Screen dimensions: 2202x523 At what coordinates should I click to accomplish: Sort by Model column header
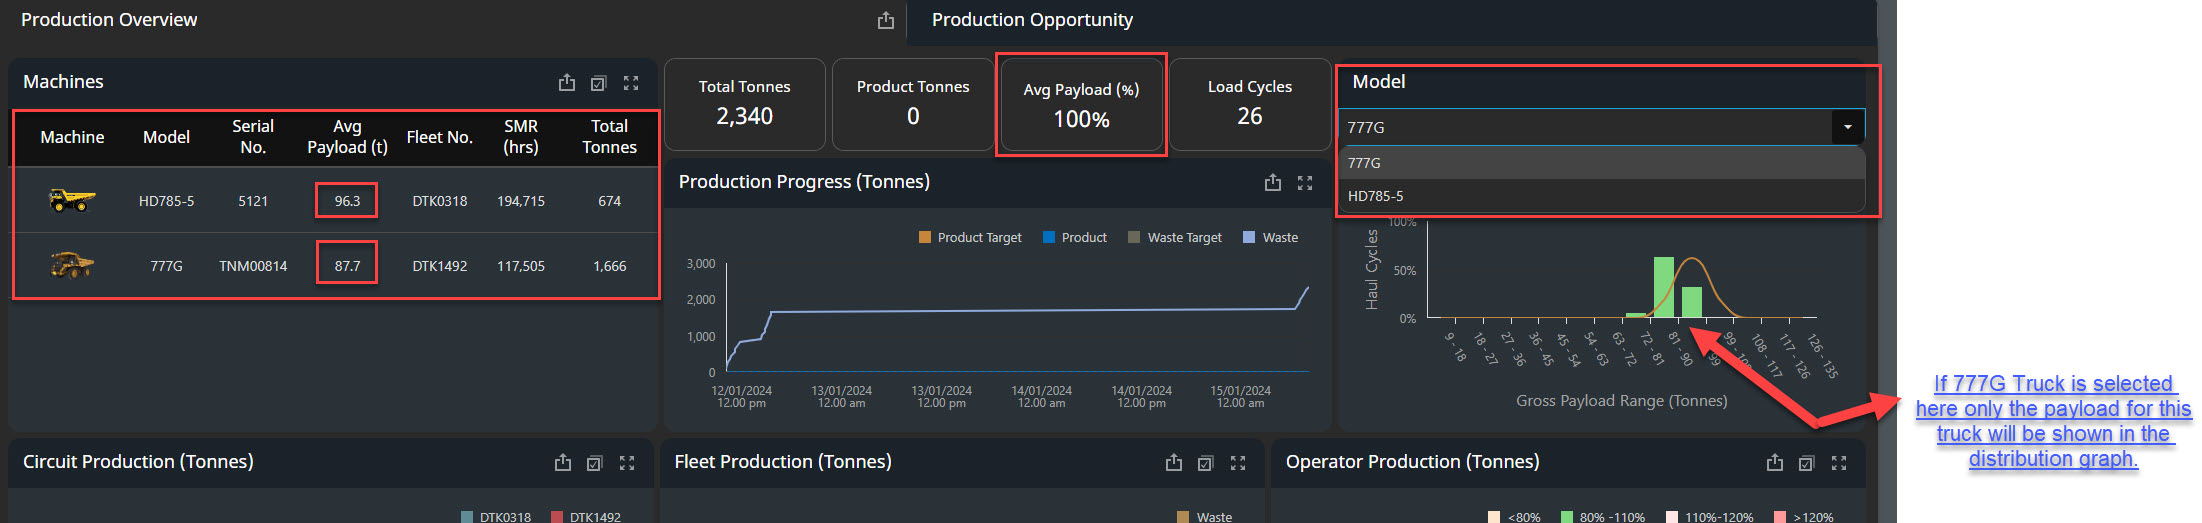tap(166, 137)
